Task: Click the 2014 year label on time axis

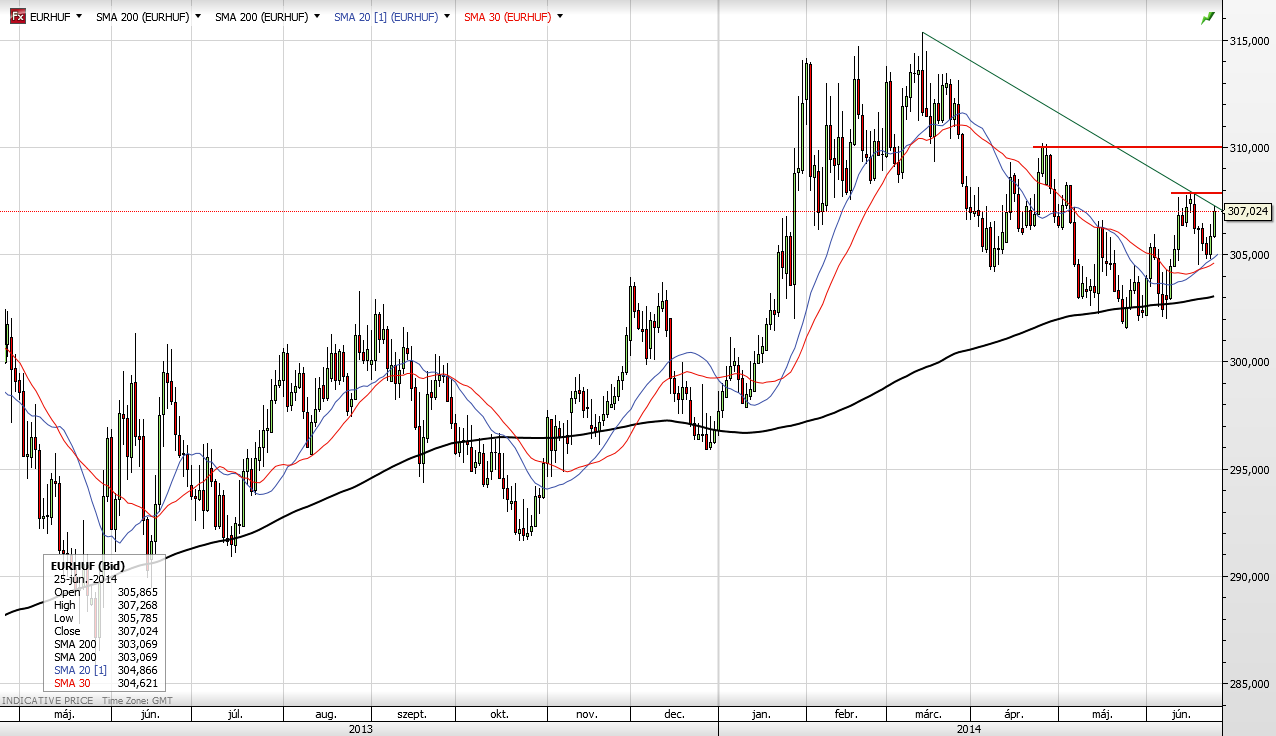Action: click(x=968, y=729)
